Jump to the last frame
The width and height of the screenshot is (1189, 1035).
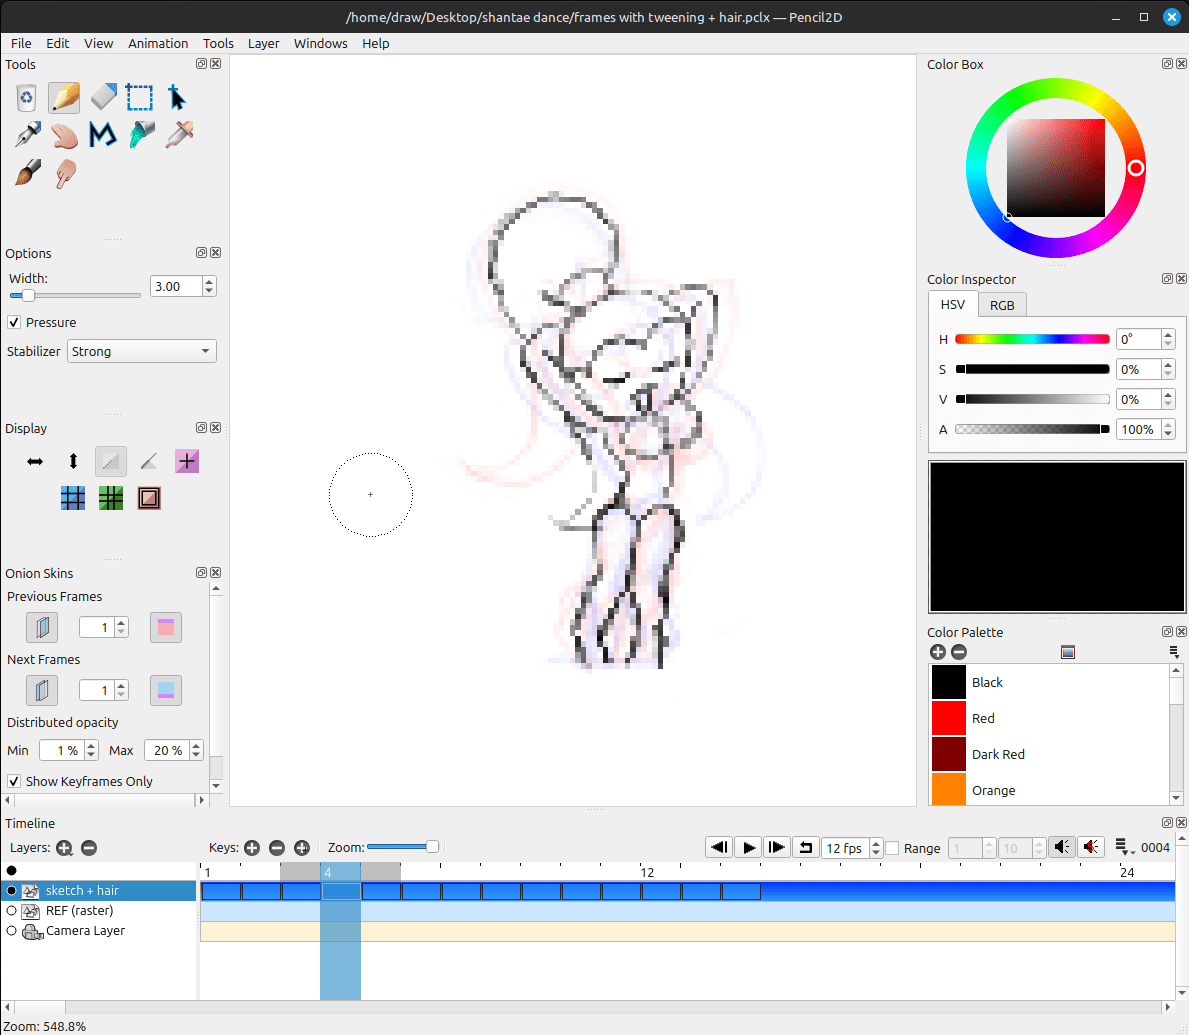776,847
